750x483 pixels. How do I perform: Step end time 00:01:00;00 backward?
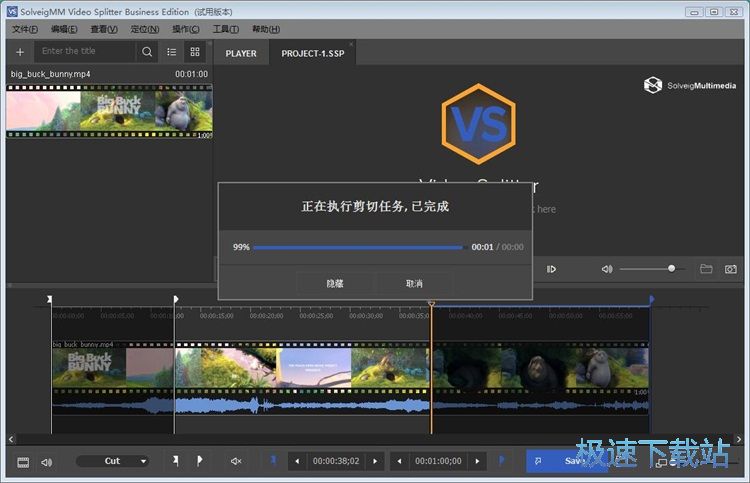(x=399, y=461)
